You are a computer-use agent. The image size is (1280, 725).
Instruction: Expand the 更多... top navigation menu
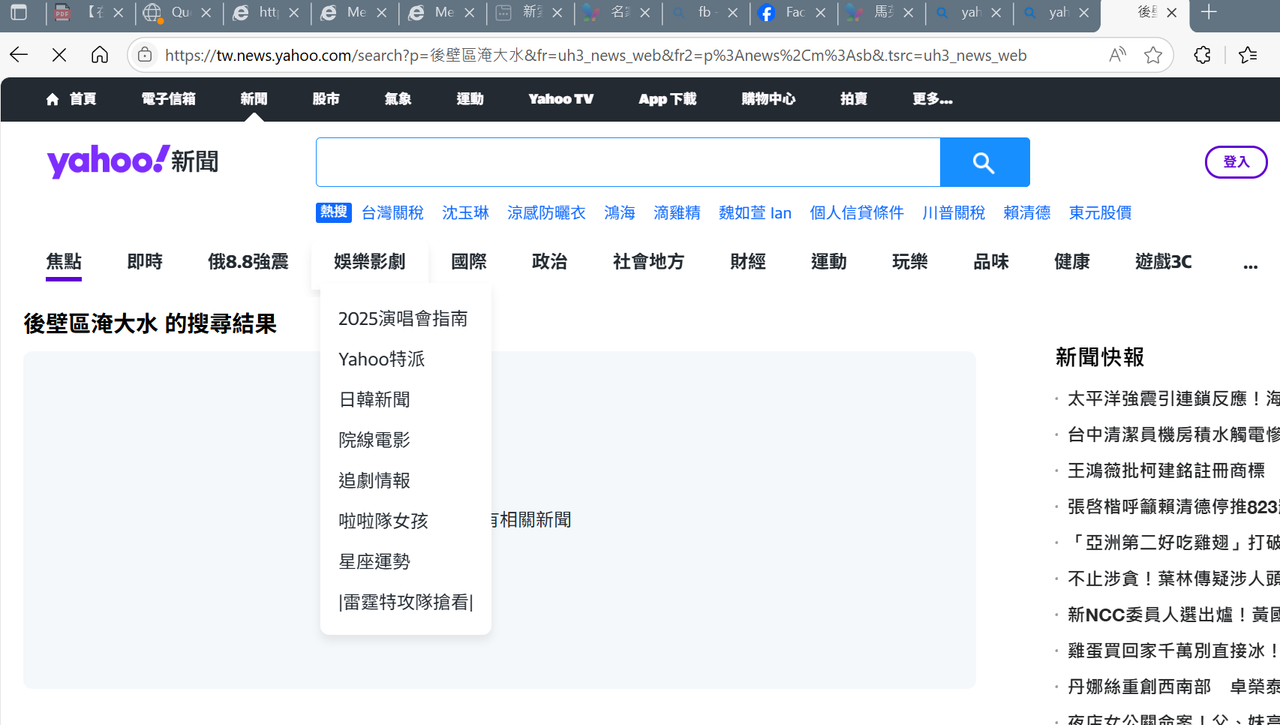coord(932,99)
